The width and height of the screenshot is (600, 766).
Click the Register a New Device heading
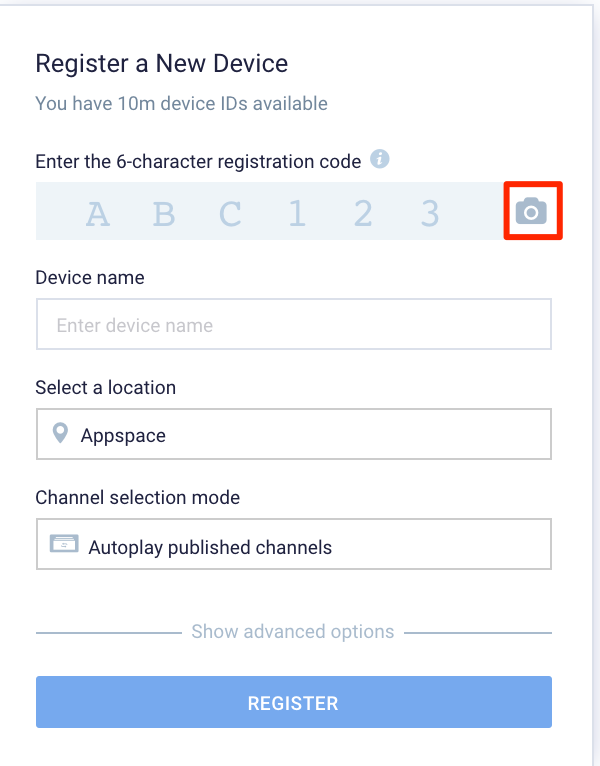click(162, 64)
